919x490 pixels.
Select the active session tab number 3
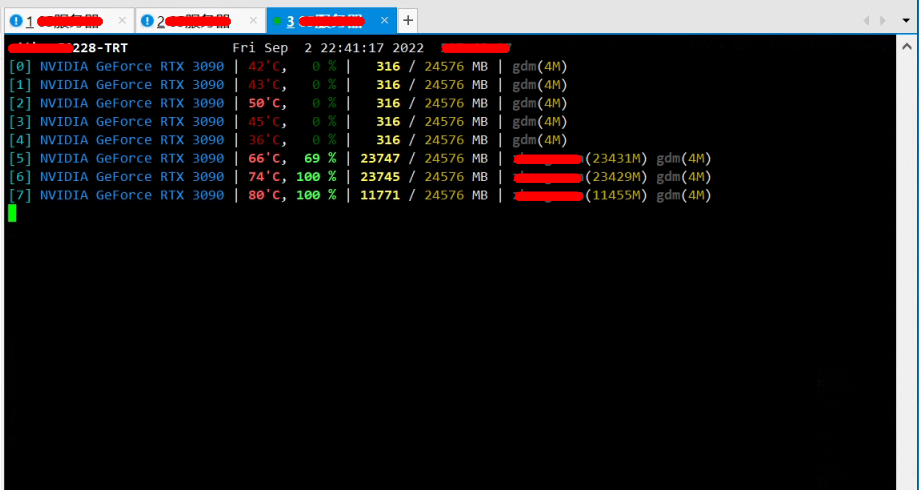332,21
